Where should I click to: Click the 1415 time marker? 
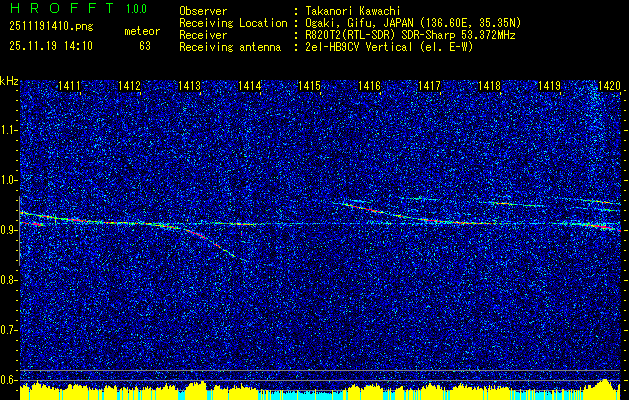[309, 86]
